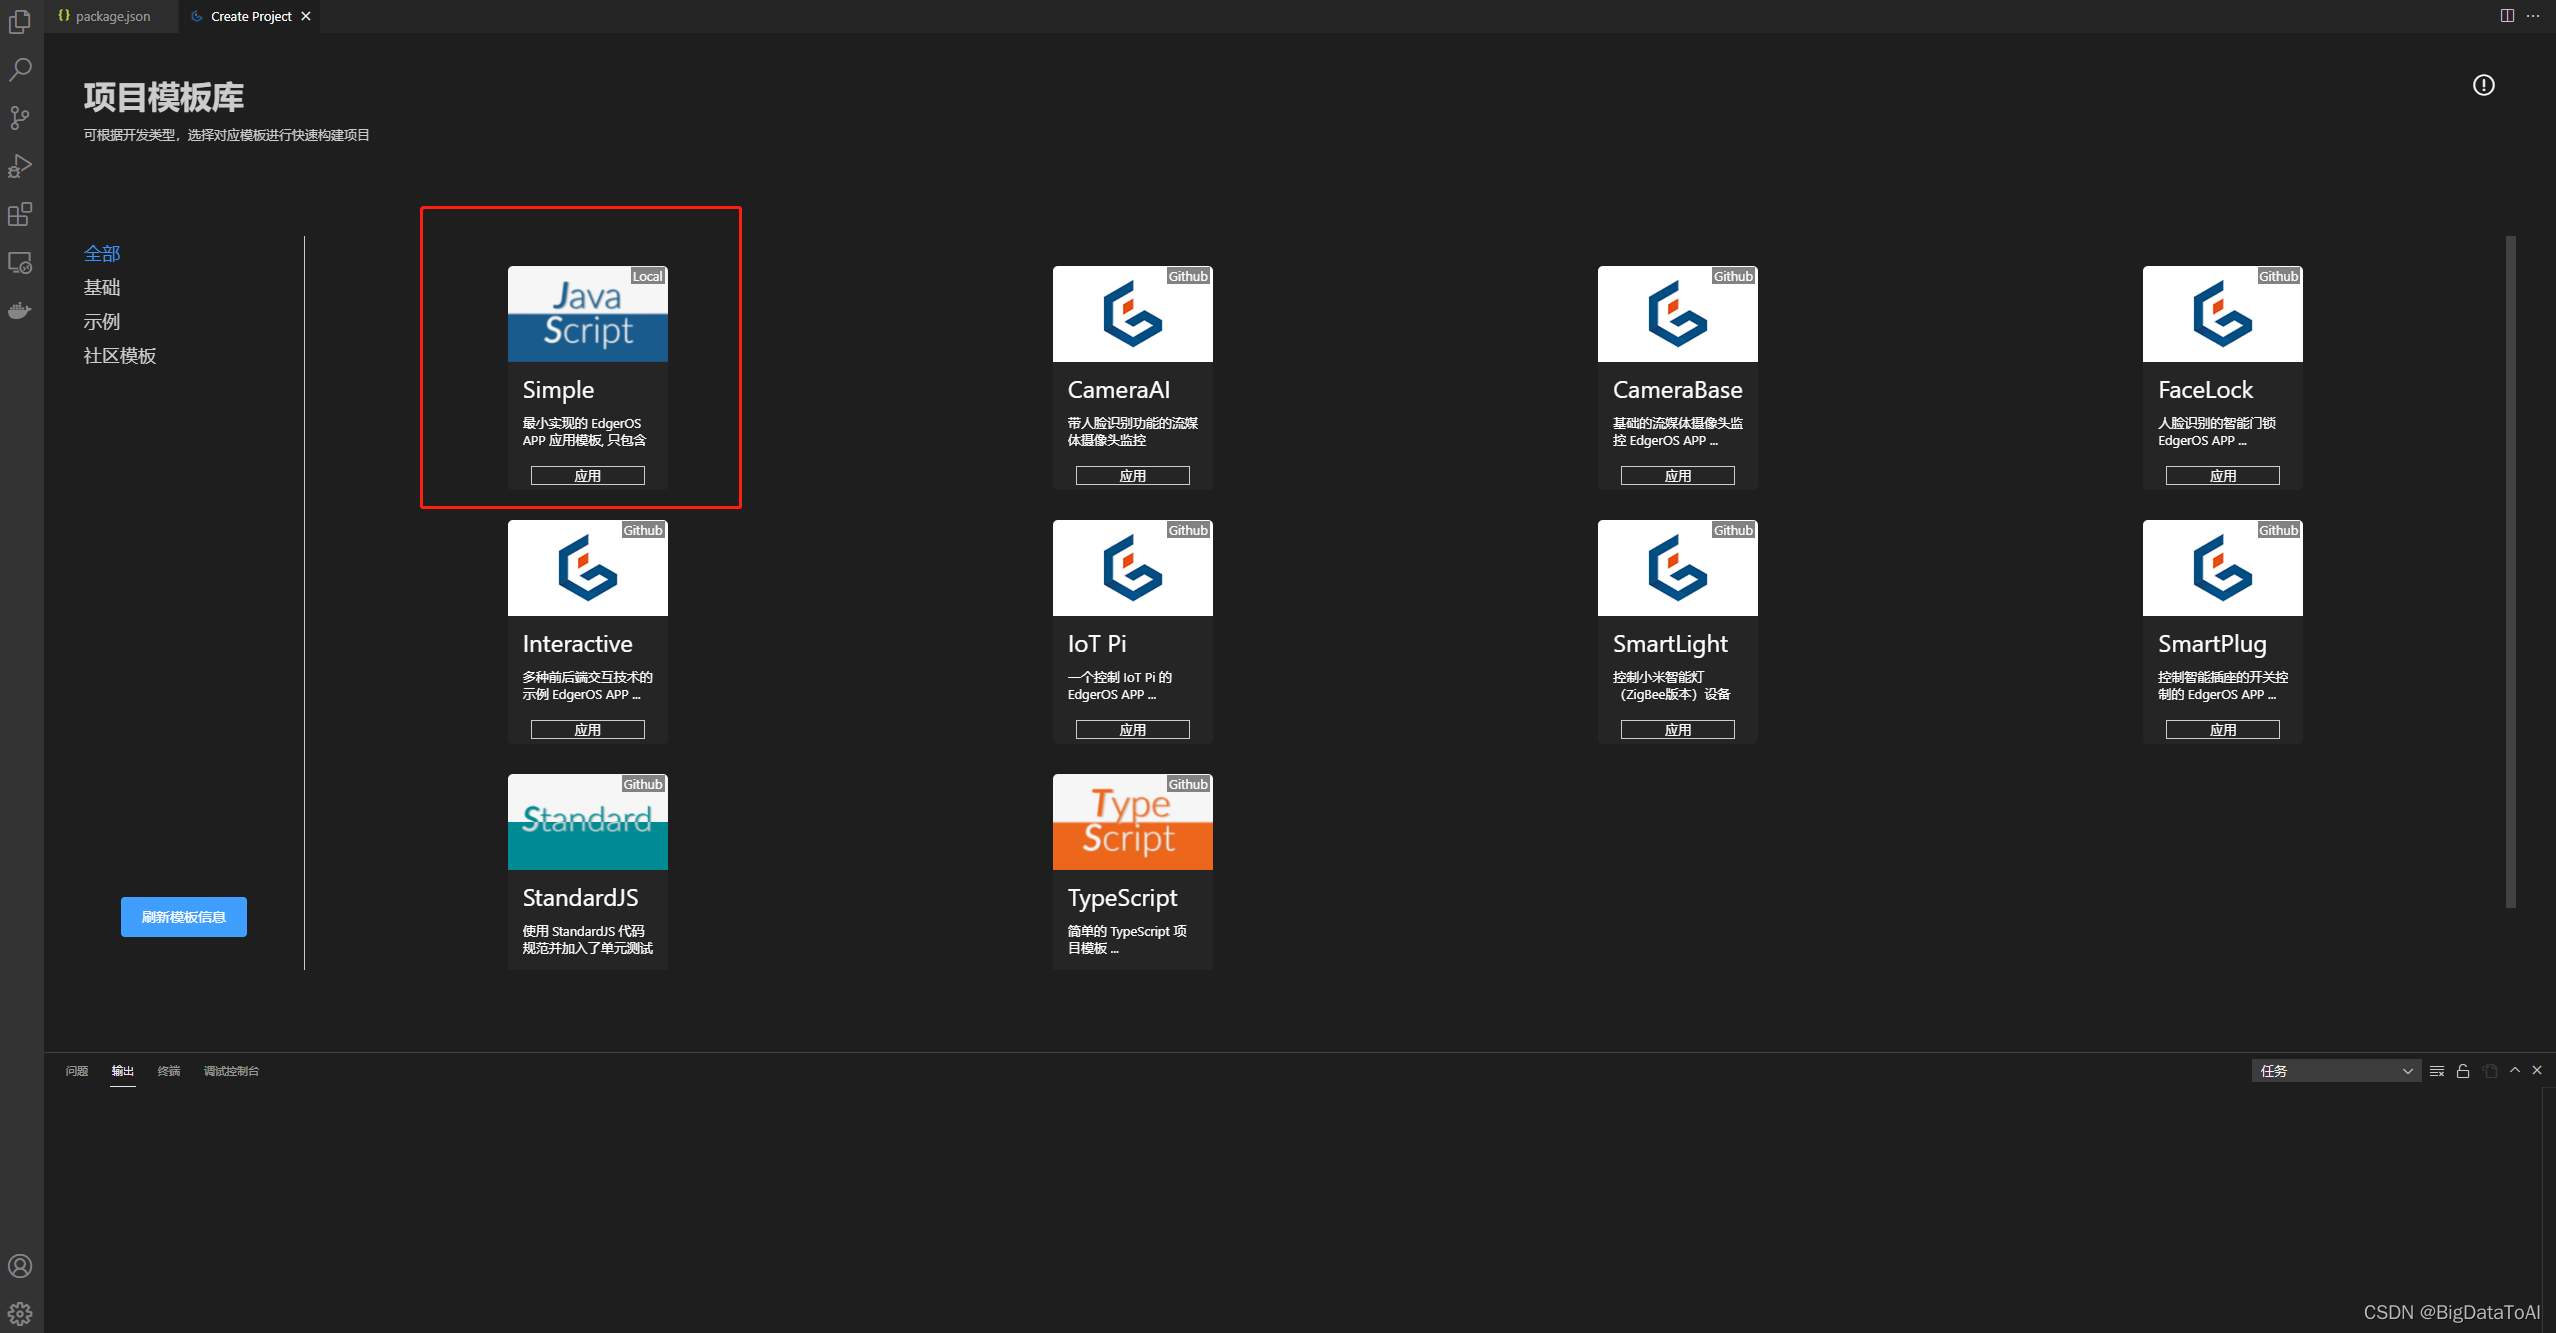Open the Run and Debug view
Screen dimensions: 2556x1333
pos(20,166)
